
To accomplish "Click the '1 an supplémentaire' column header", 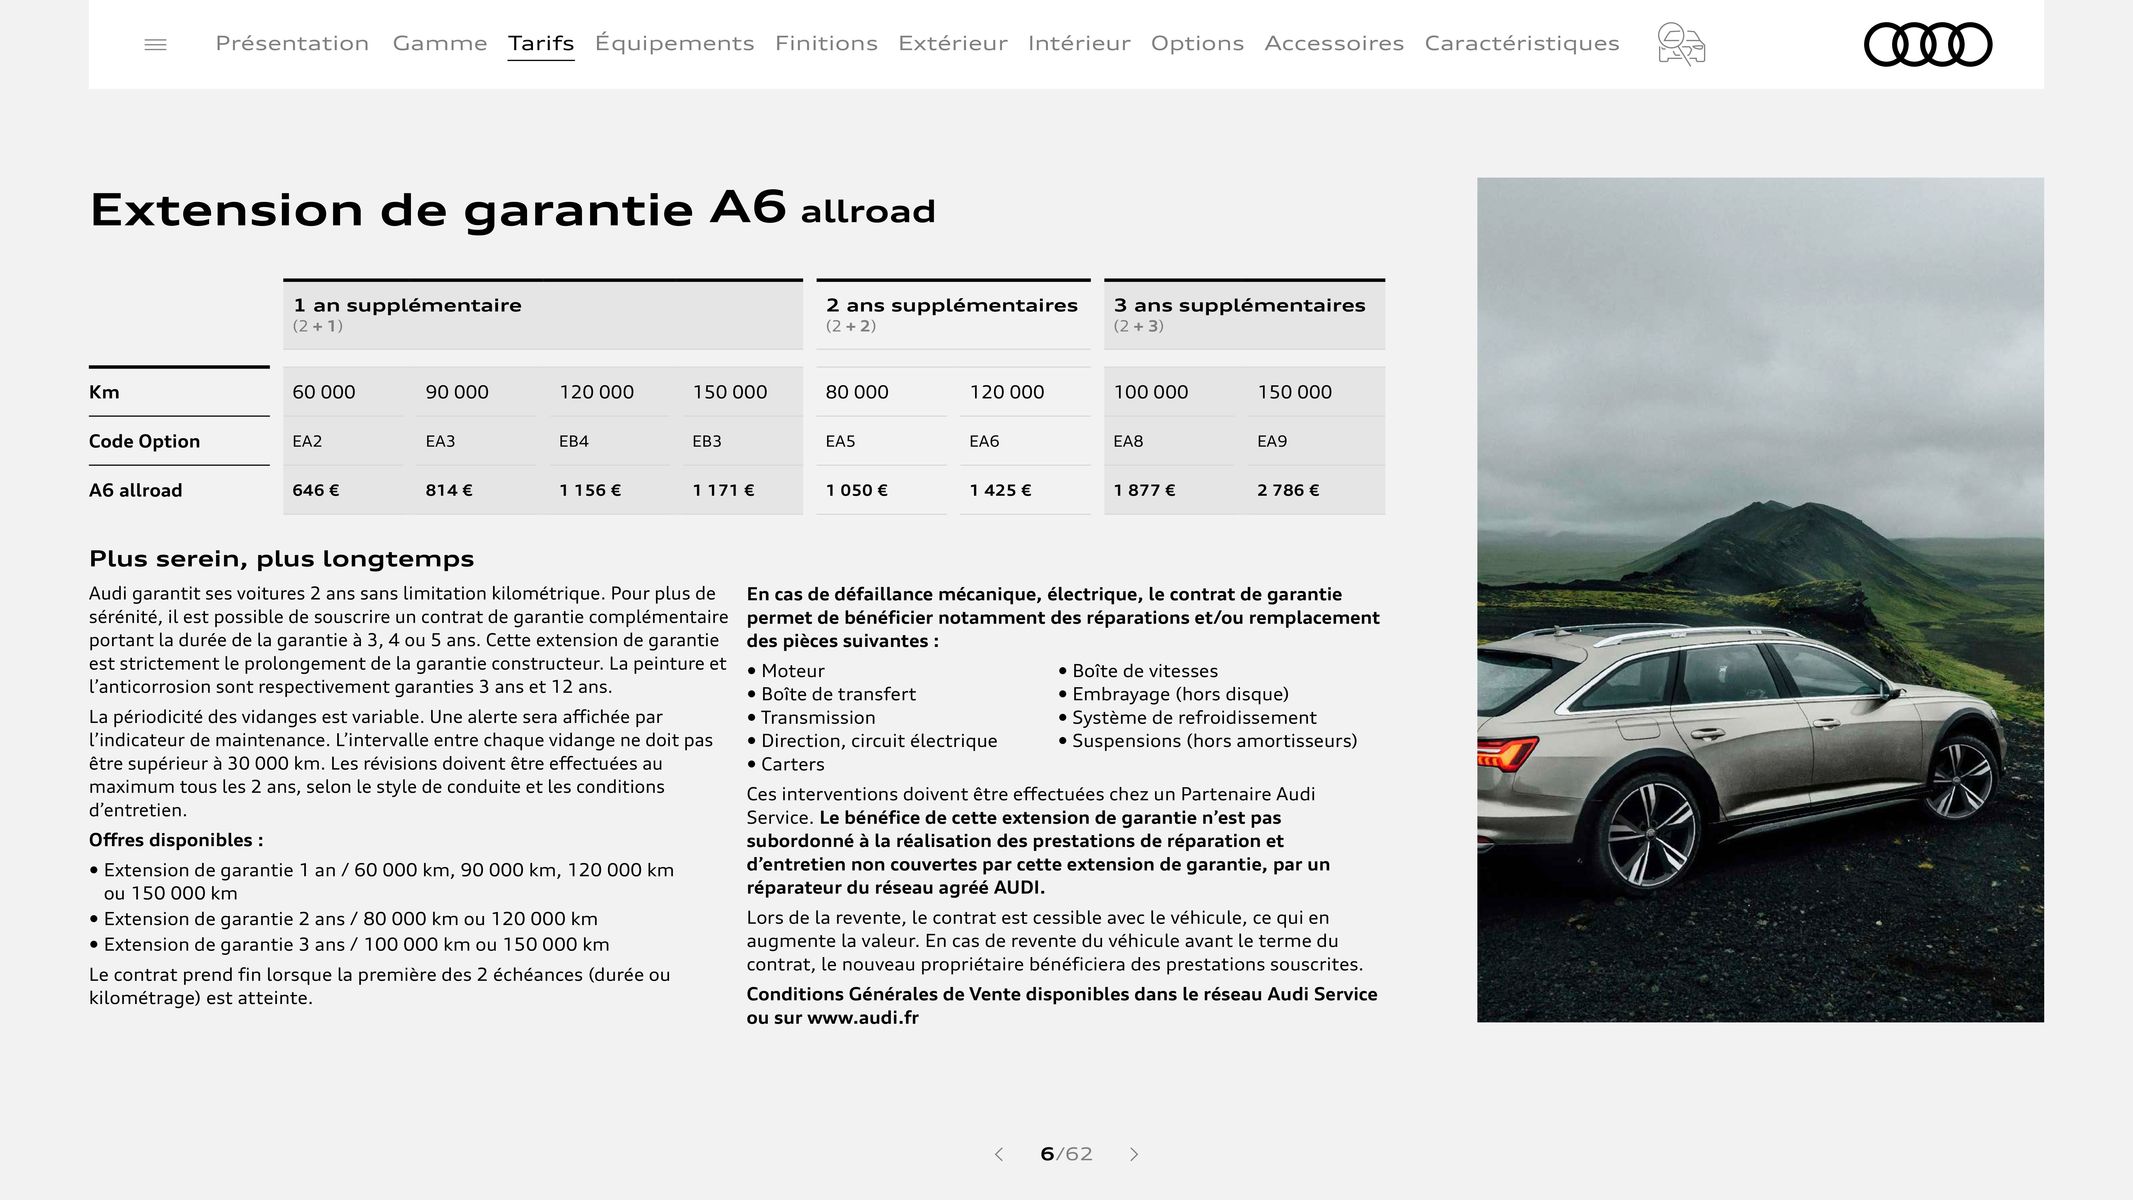I will tap(543, 315).
